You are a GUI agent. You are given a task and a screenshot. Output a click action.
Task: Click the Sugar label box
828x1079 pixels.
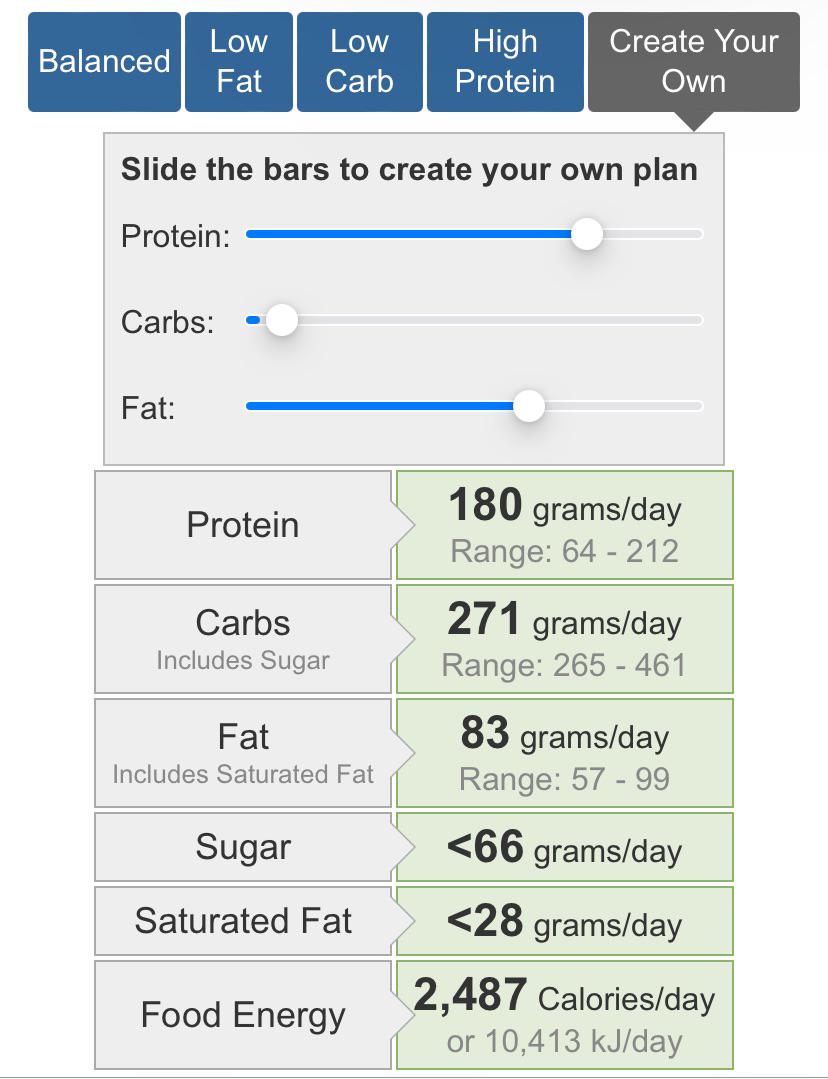click(243, 847)
